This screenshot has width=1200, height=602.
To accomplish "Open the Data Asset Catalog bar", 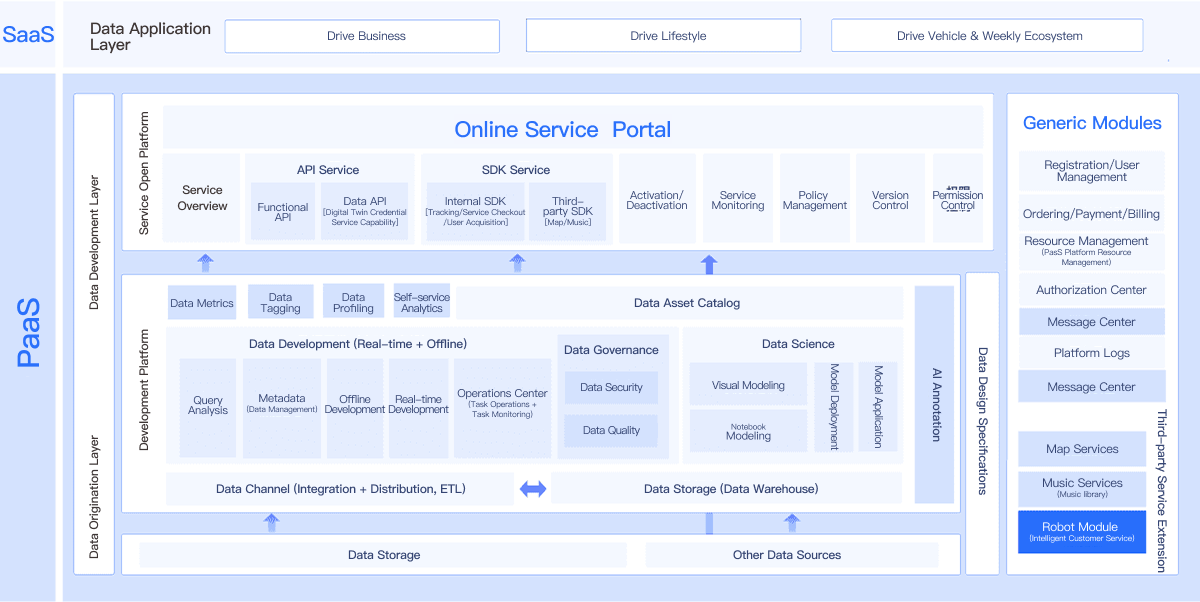I will click(x=686, y=303).
